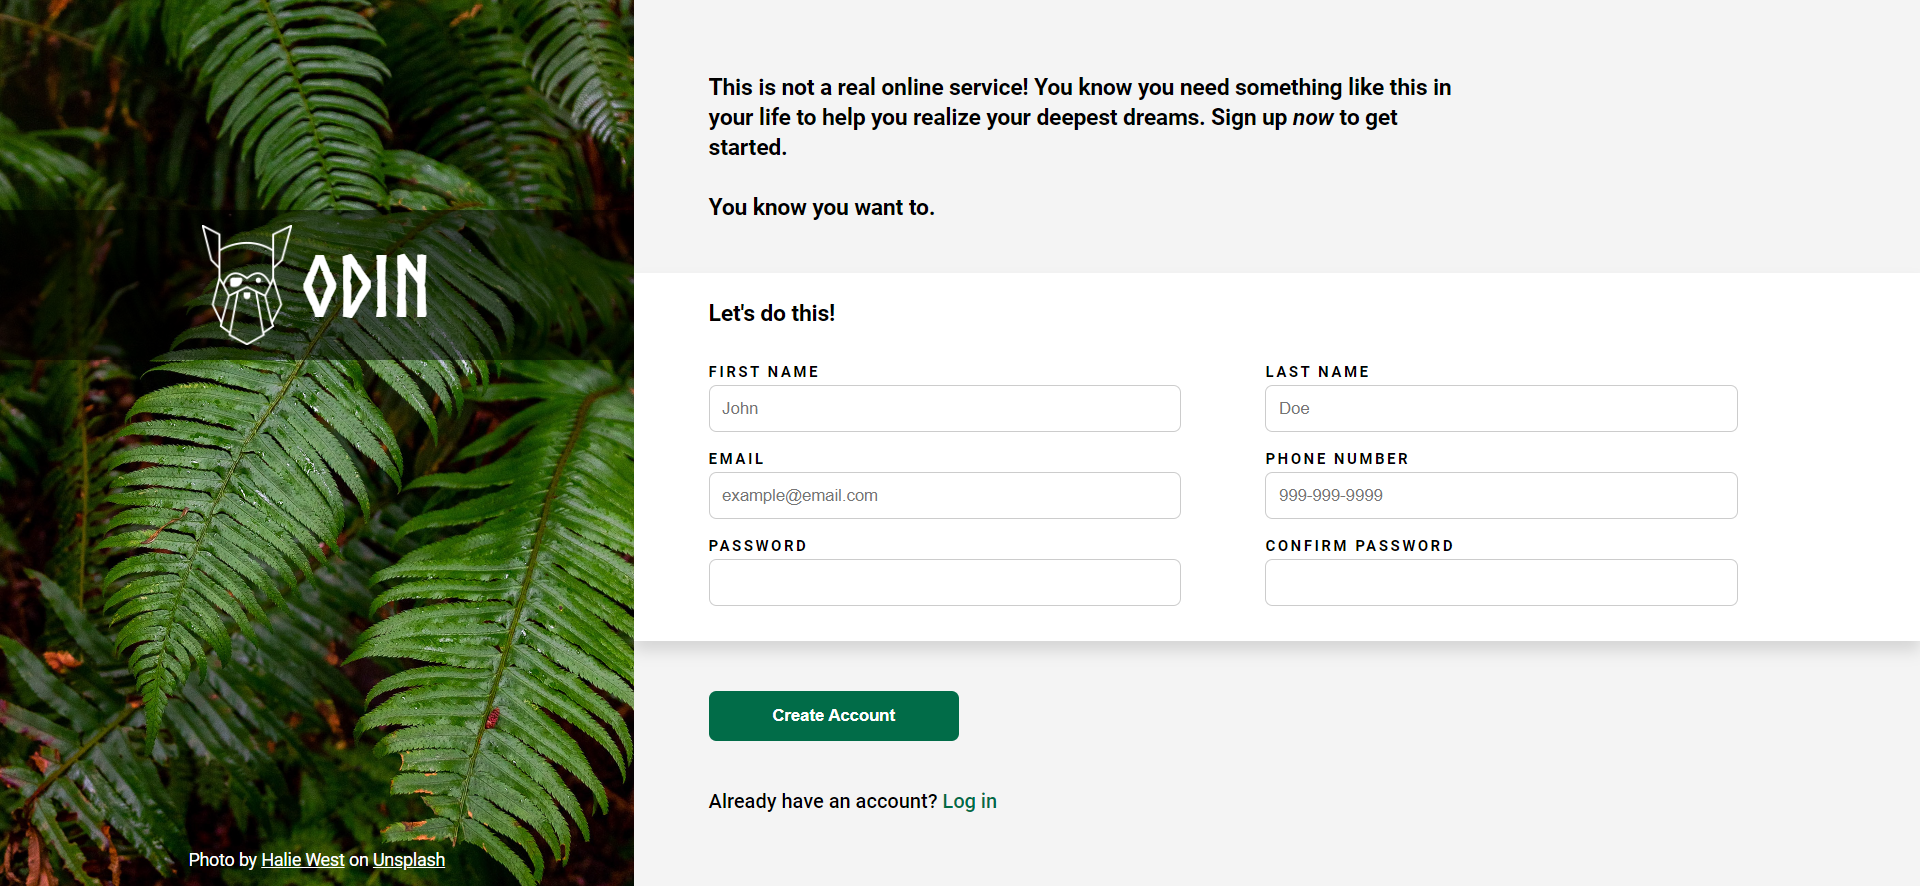Click the "You know you want to." text

pos(821,207)
